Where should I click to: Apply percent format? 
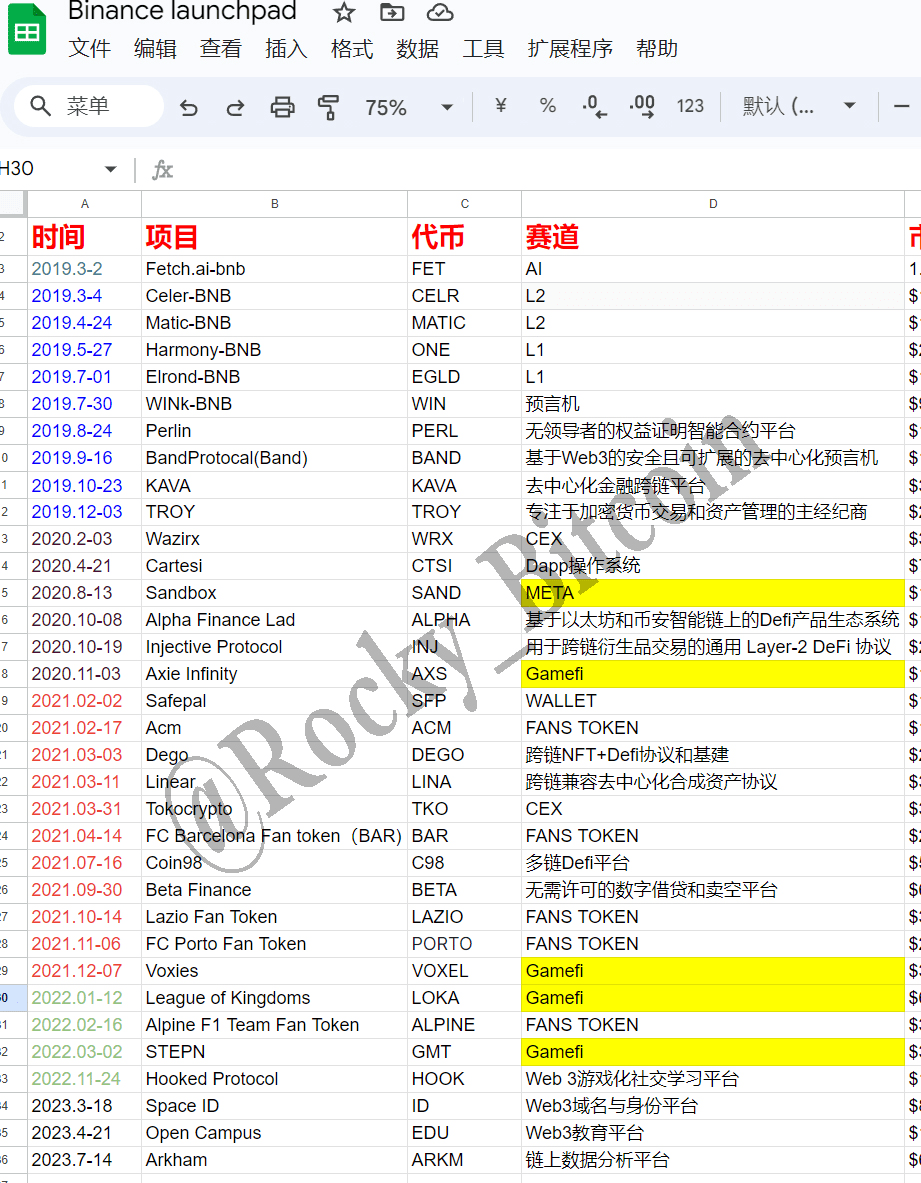(x=548, y=106)
